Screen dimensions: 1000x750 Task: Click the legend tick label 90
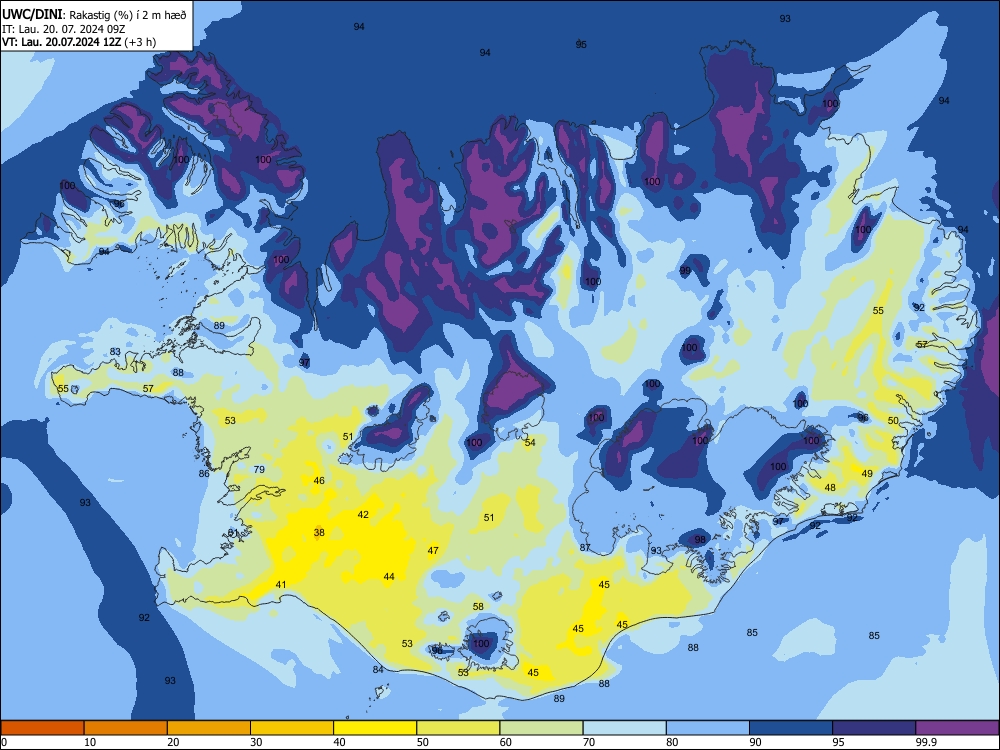[x=755, y=742]
